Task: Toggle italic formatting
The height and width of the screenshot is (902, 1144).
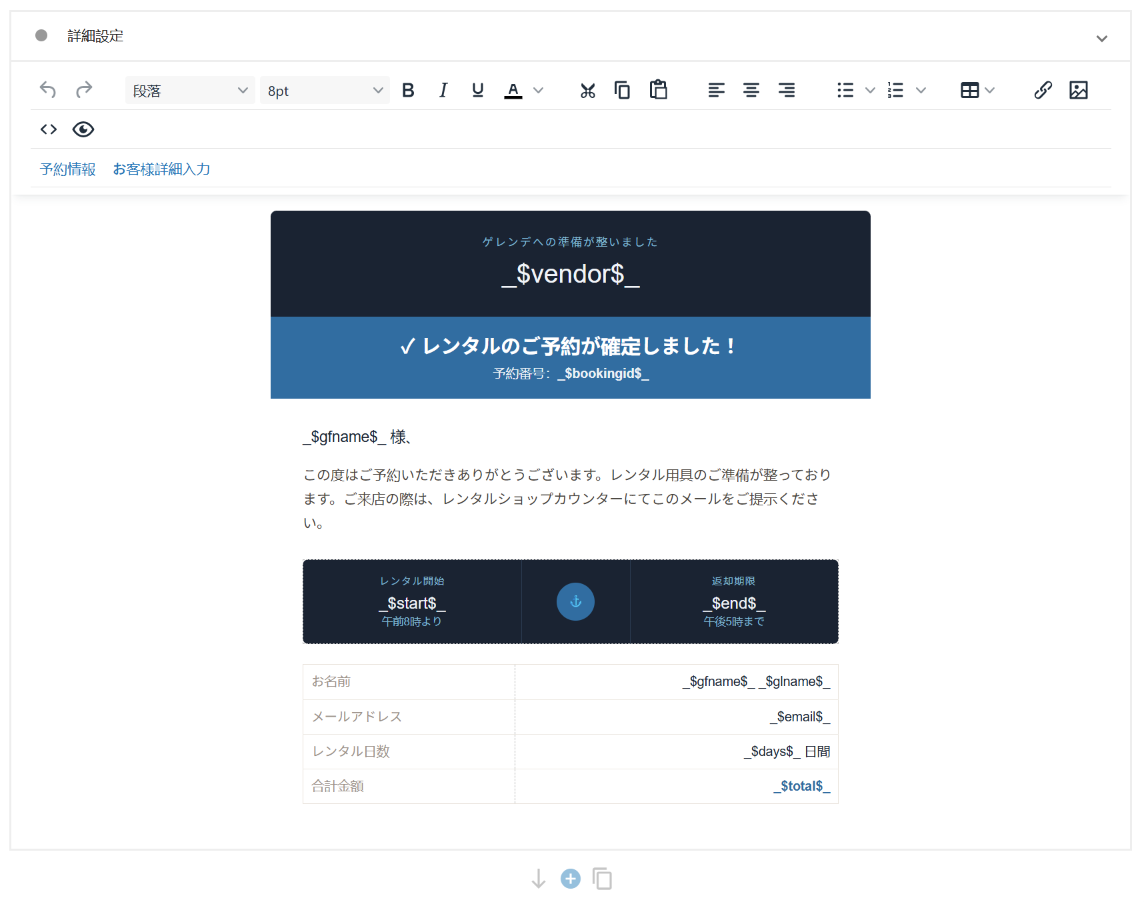Action: tap(443, 90)
